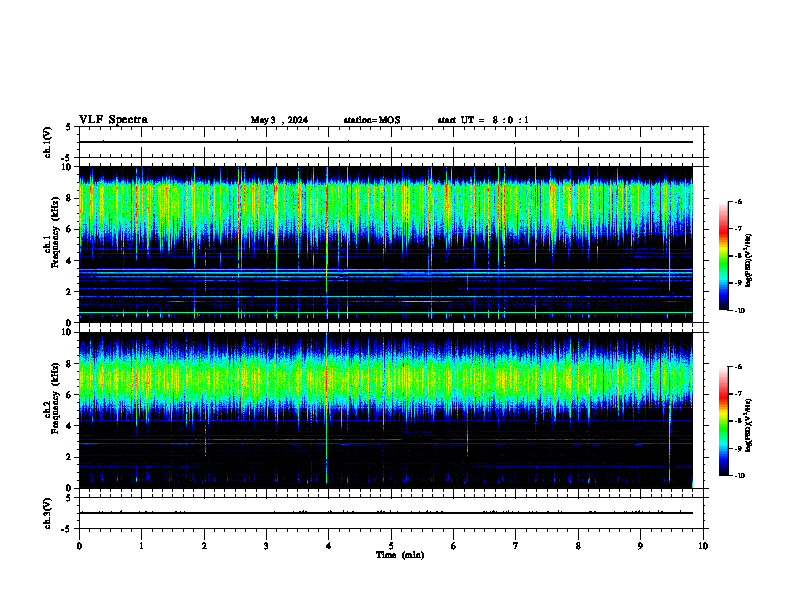Screen dimensions: 792x612
Task: Click the "station=MOS" header label
Action: click(x=372, y=120)
